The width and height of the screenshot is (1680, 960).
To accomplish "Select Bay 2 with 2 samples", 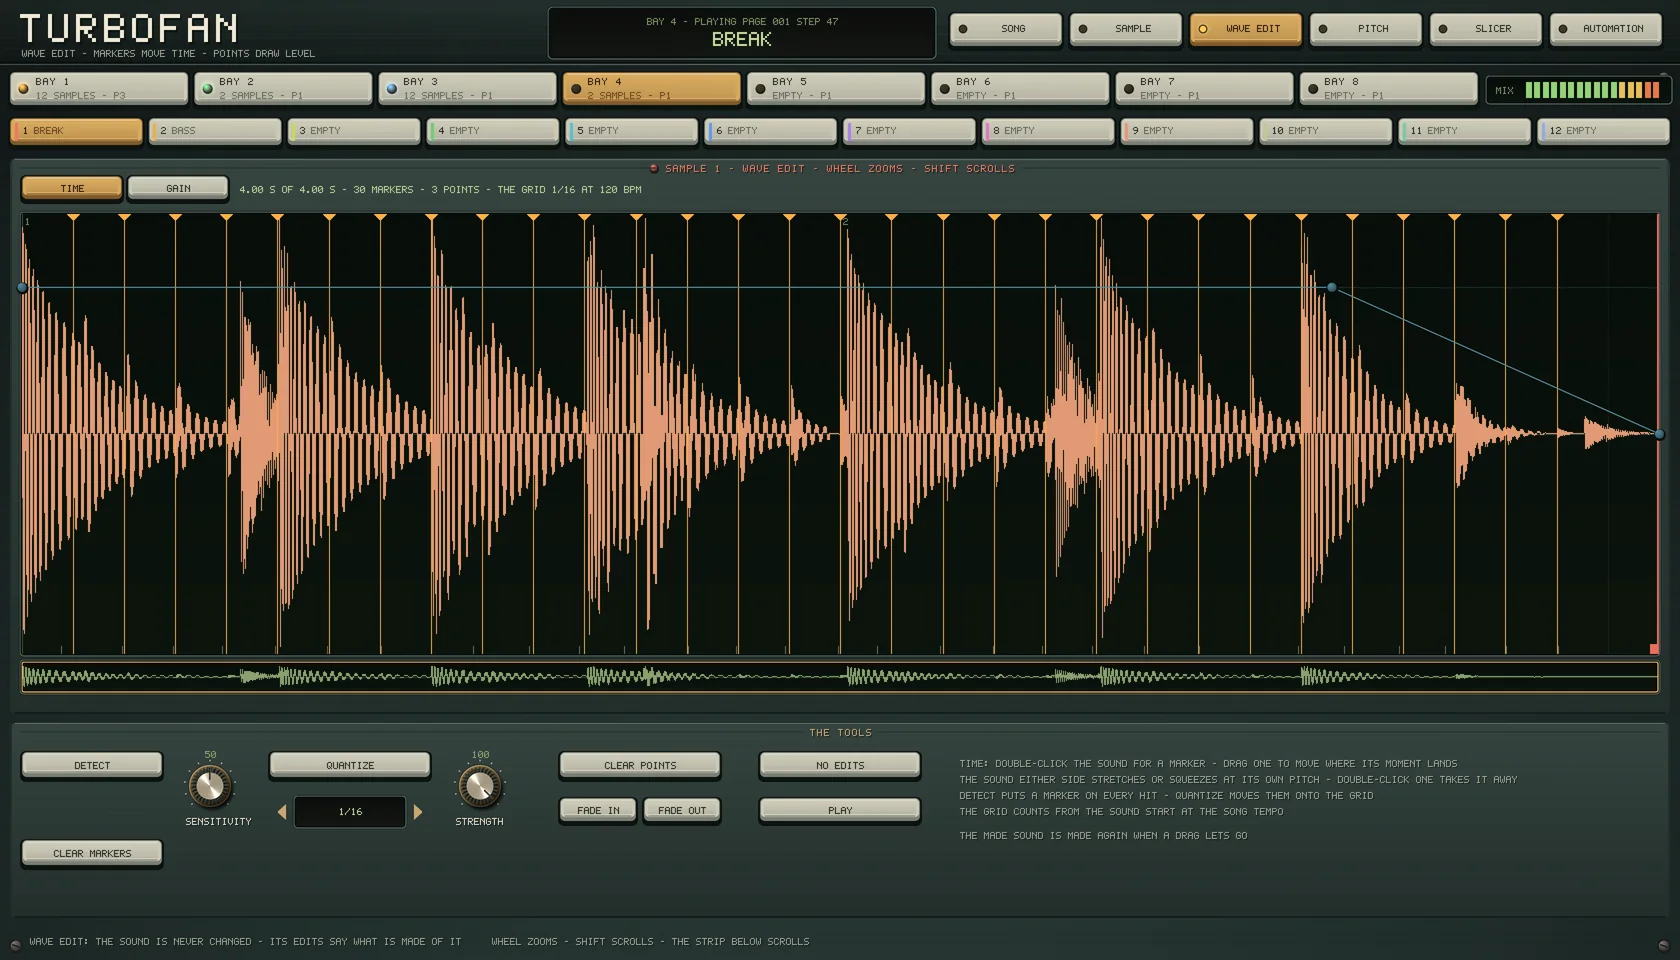I will click(x=283, y=88).
